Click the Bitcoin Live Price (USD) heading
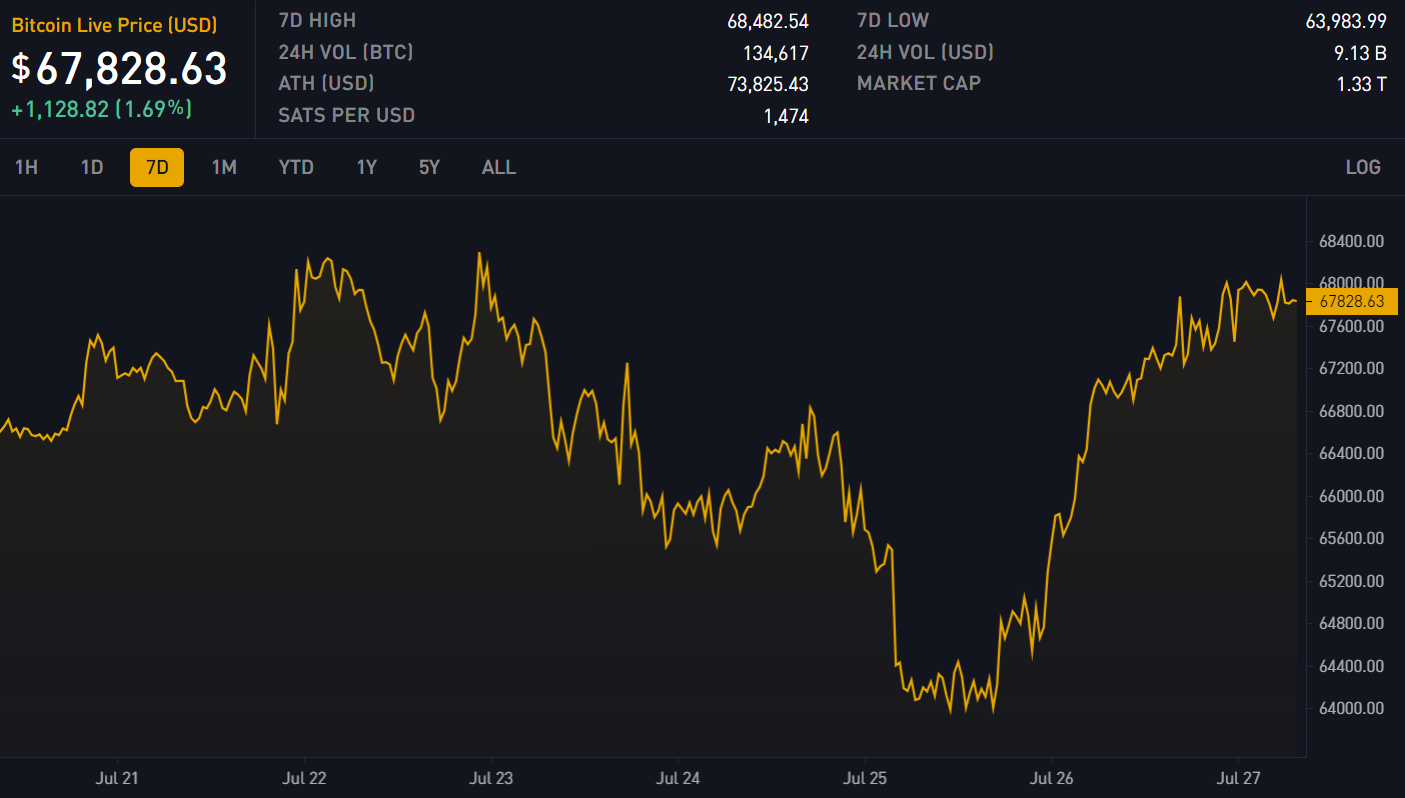1405x798 pixels. coord(114,26)
